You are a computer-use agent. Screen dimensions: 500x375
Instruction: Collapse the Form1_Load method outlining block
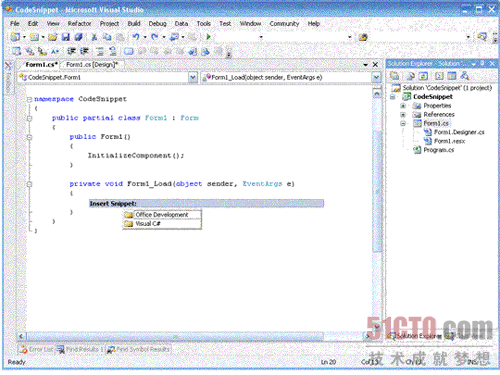click(29, 184)
